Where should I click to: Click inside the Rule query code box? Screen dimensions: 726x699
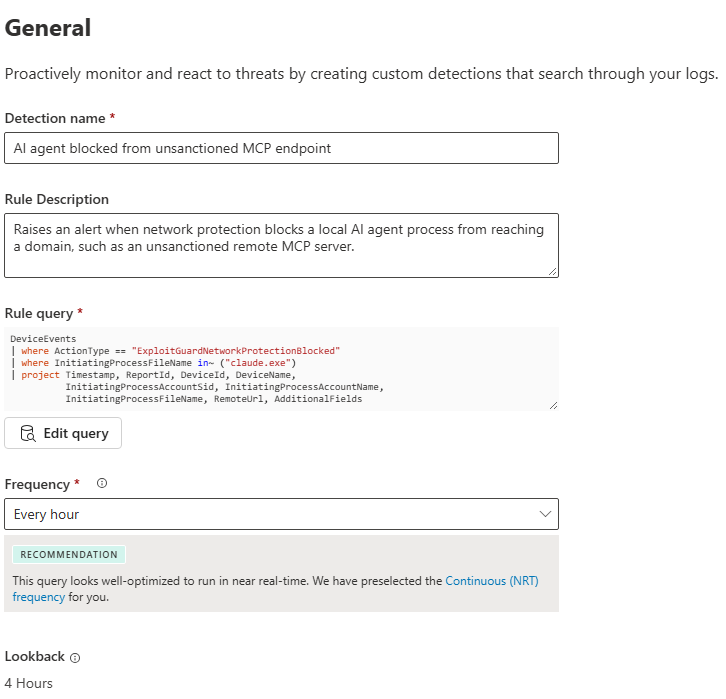coord(281,369)
